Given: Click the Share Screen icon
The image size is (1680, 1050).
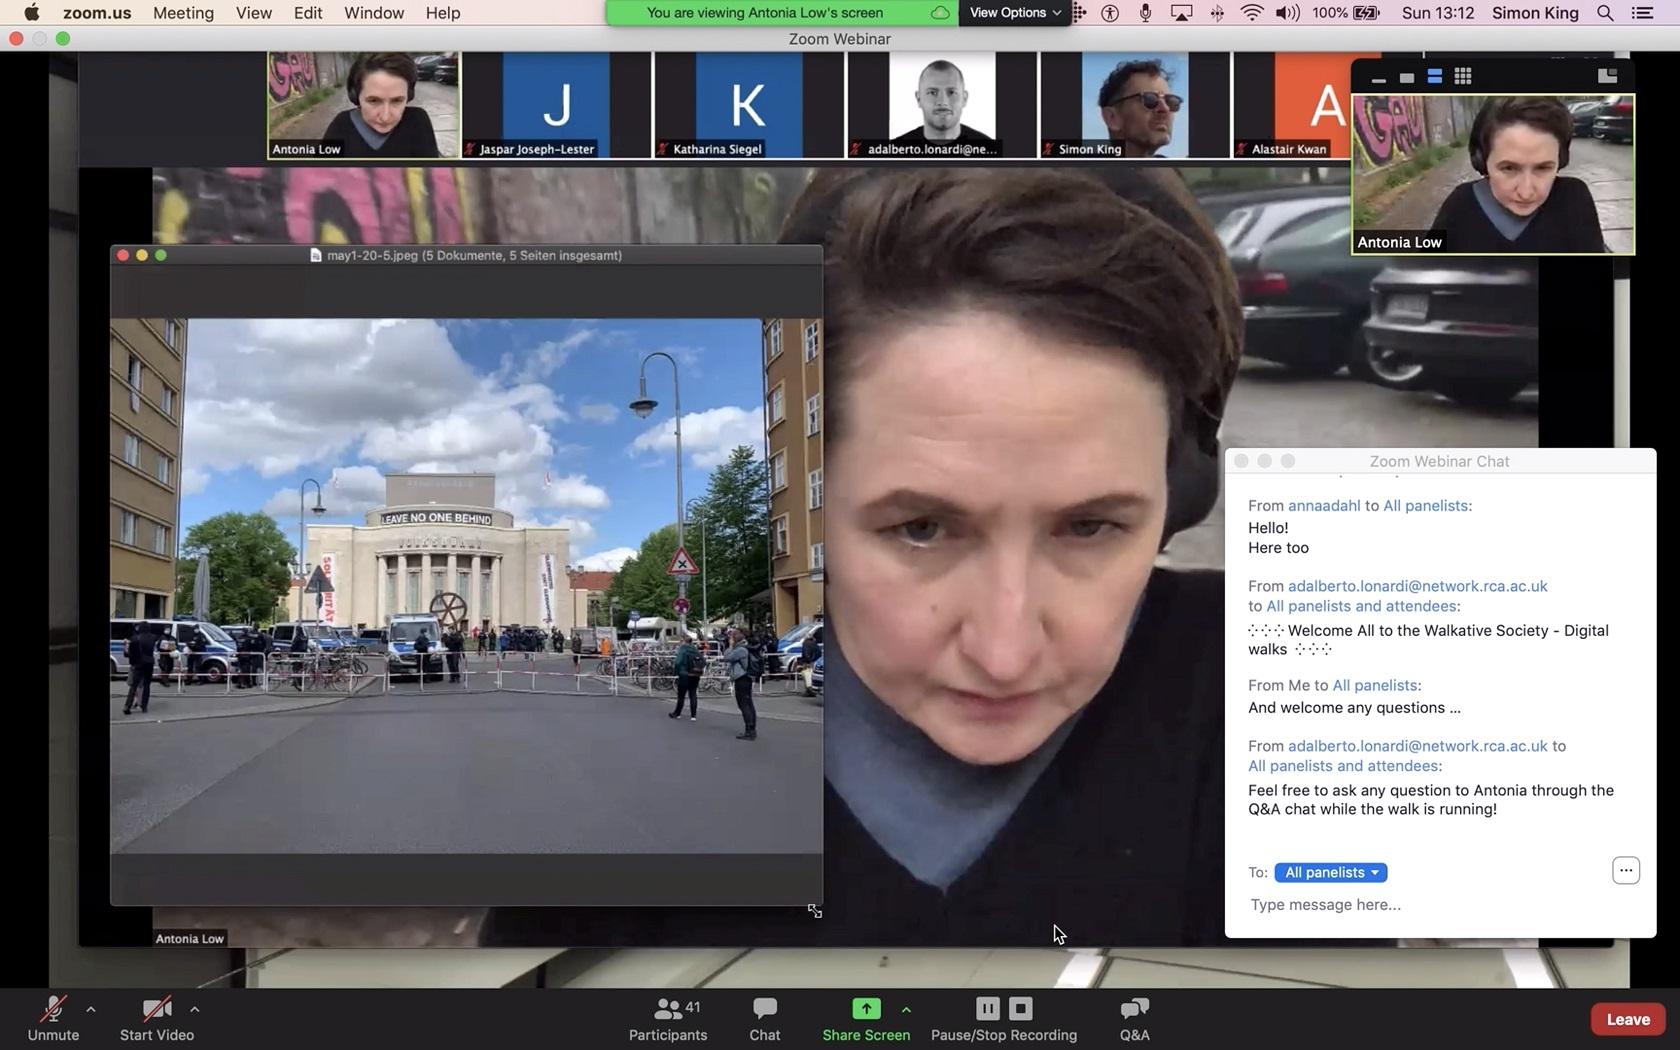Looking at the screenshot, I should [866, 1009].
